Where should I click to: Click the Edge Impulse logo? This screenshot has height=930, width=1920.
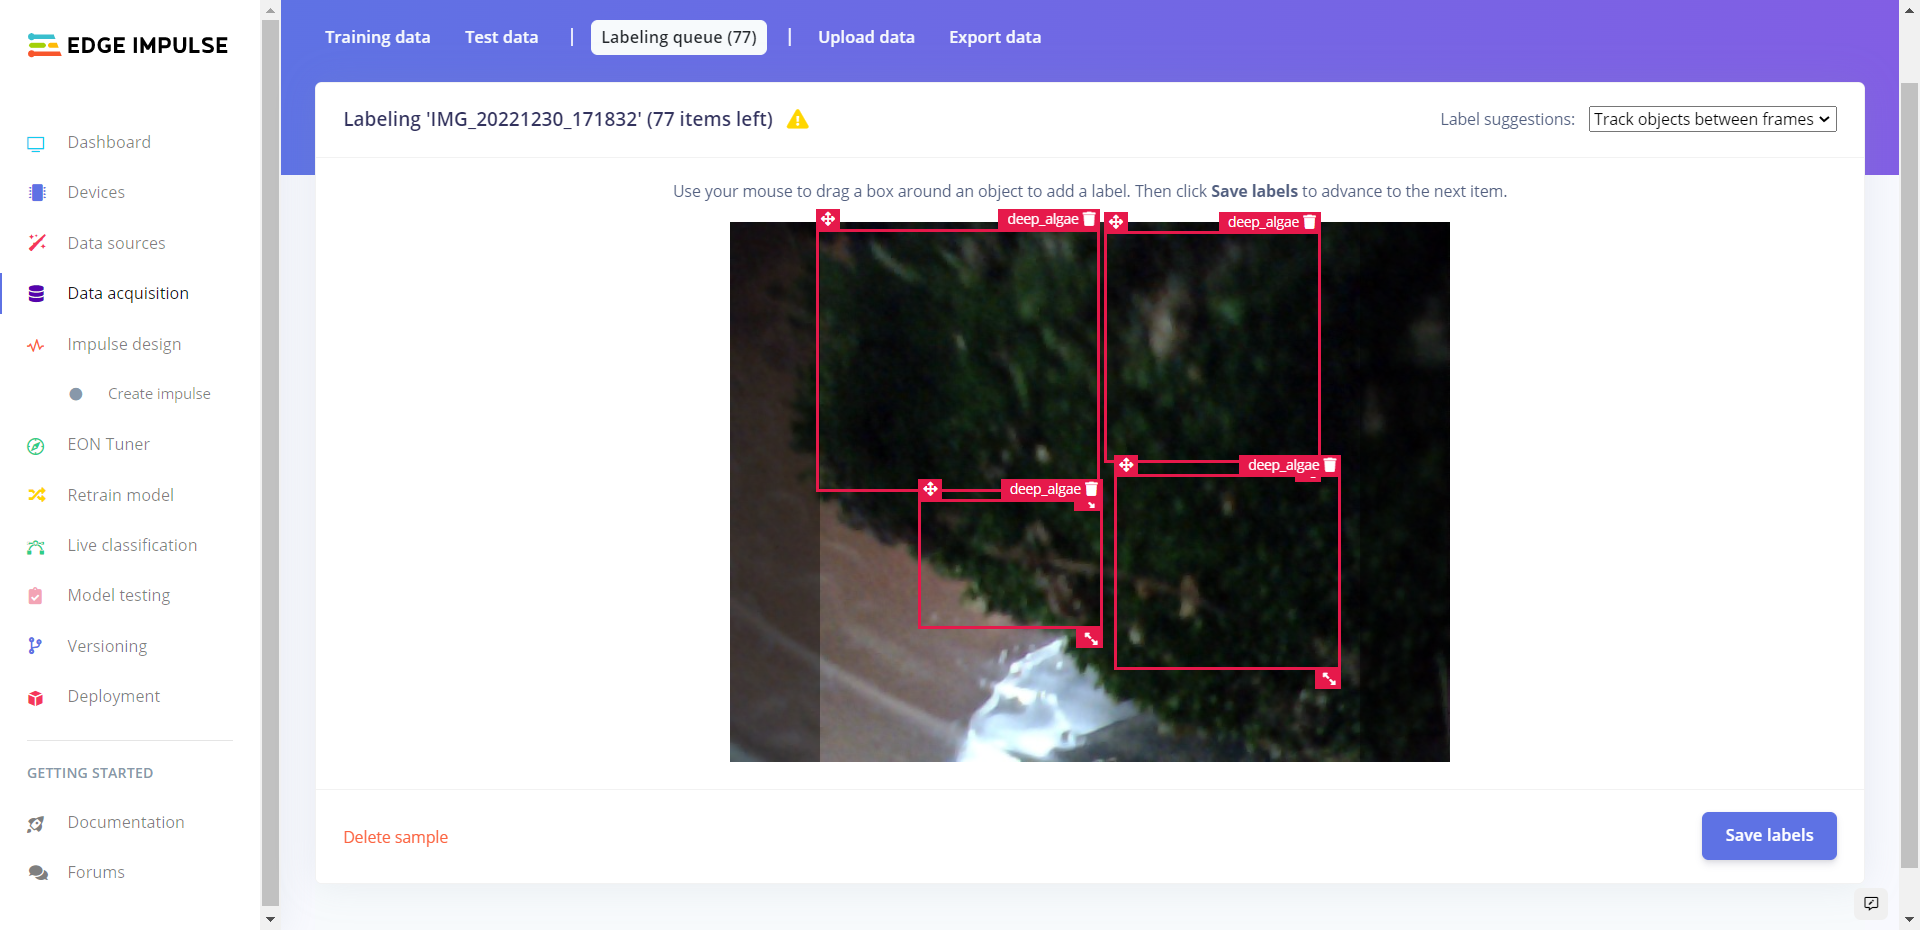pos(128,45)
